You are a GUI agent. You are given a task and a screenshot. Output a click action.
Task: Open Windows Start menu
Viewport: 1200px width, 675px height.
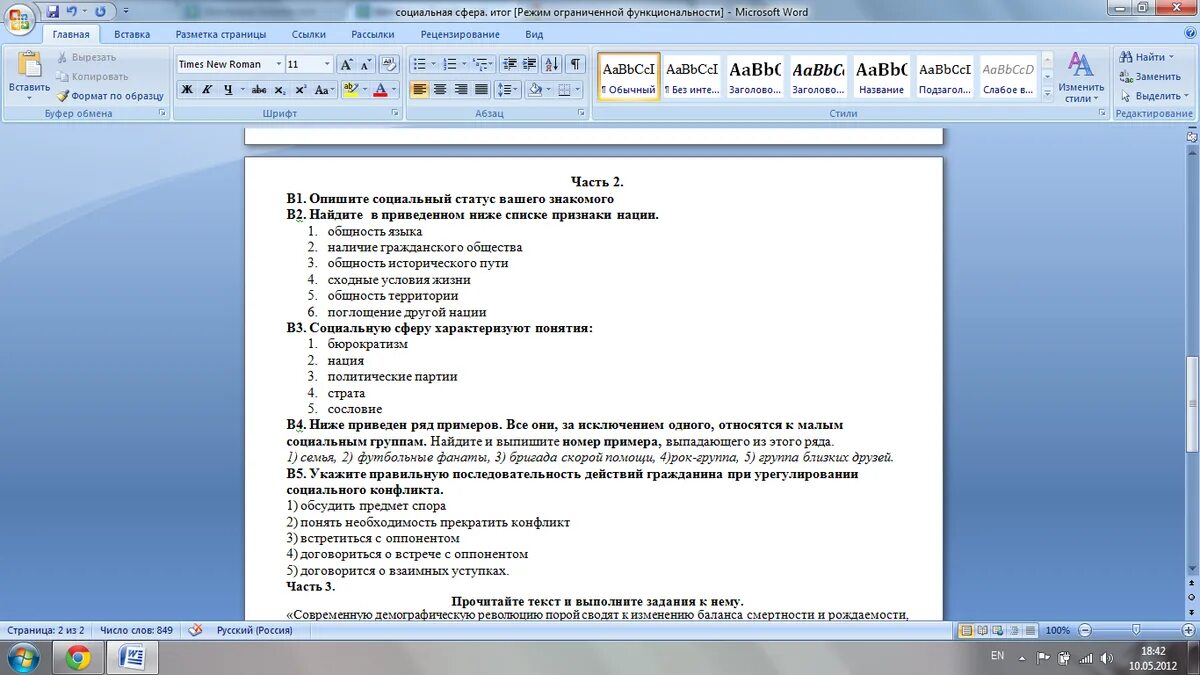coord(23,657)
